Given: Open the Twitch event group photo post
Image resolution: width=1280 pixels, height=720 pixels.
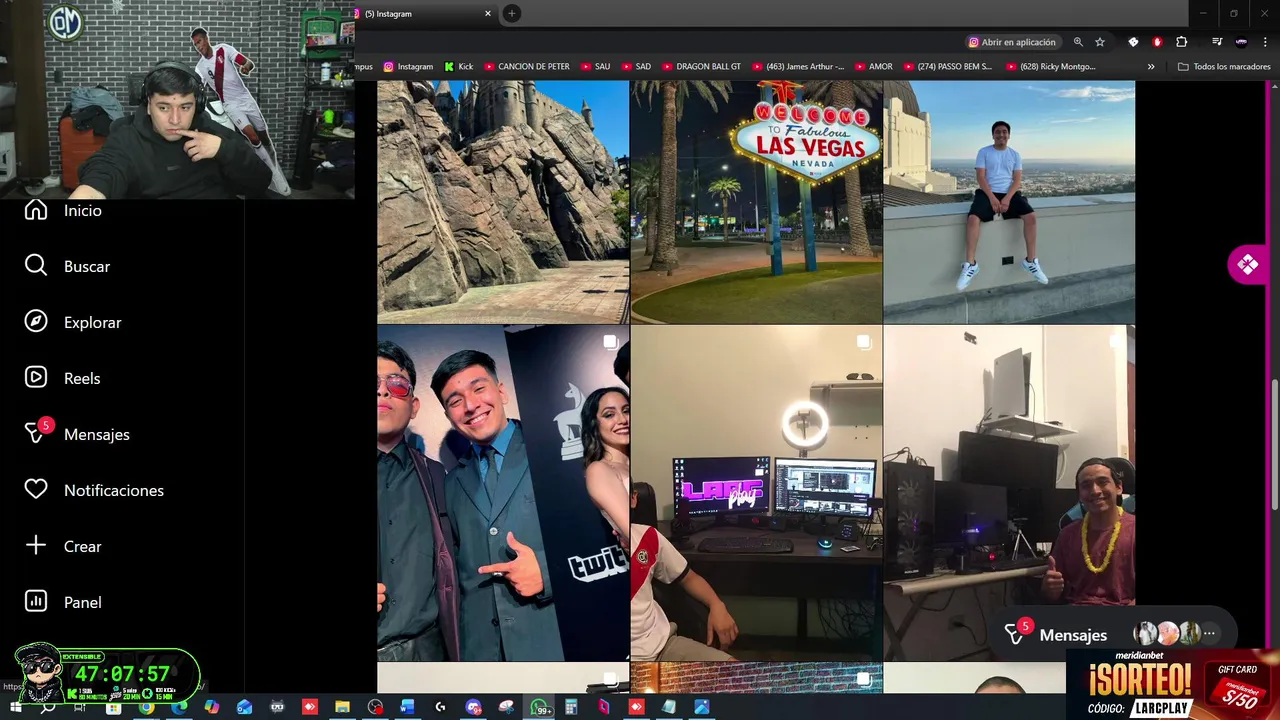Looking at the screenshot, I should click(x=503, y=493).
